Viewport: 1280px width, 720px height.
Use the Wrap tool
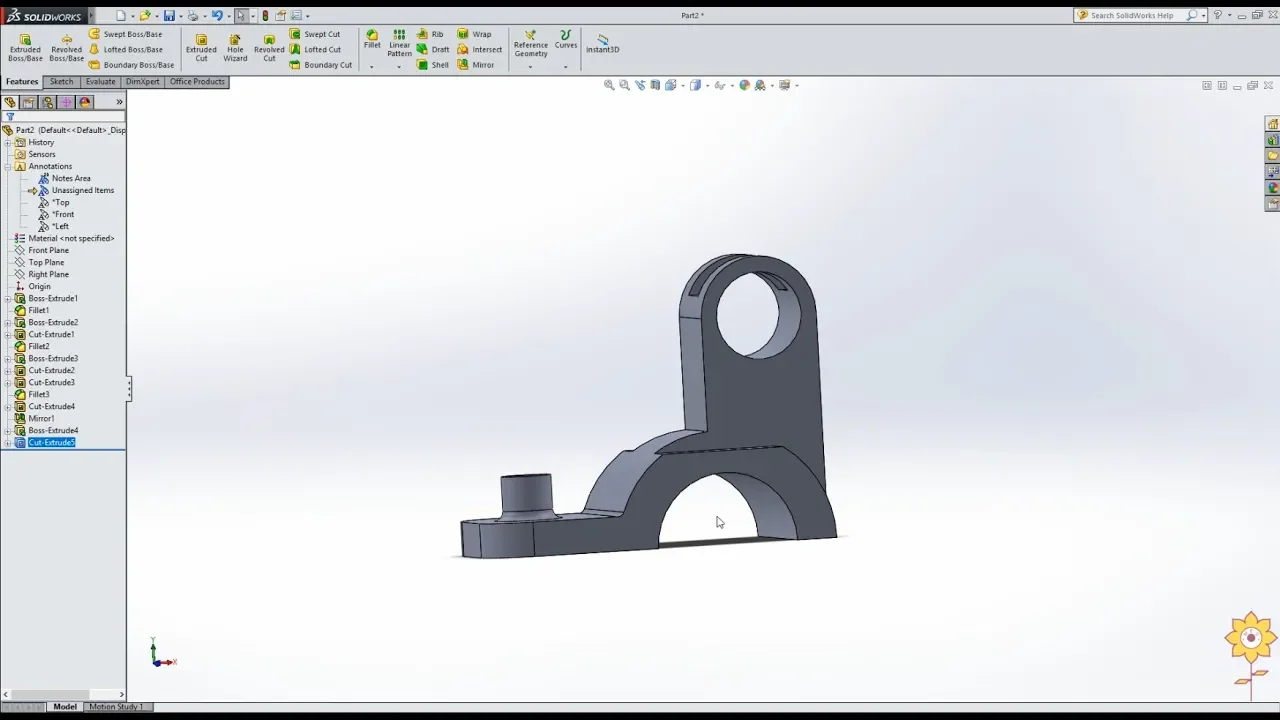[x=474, y=34]
